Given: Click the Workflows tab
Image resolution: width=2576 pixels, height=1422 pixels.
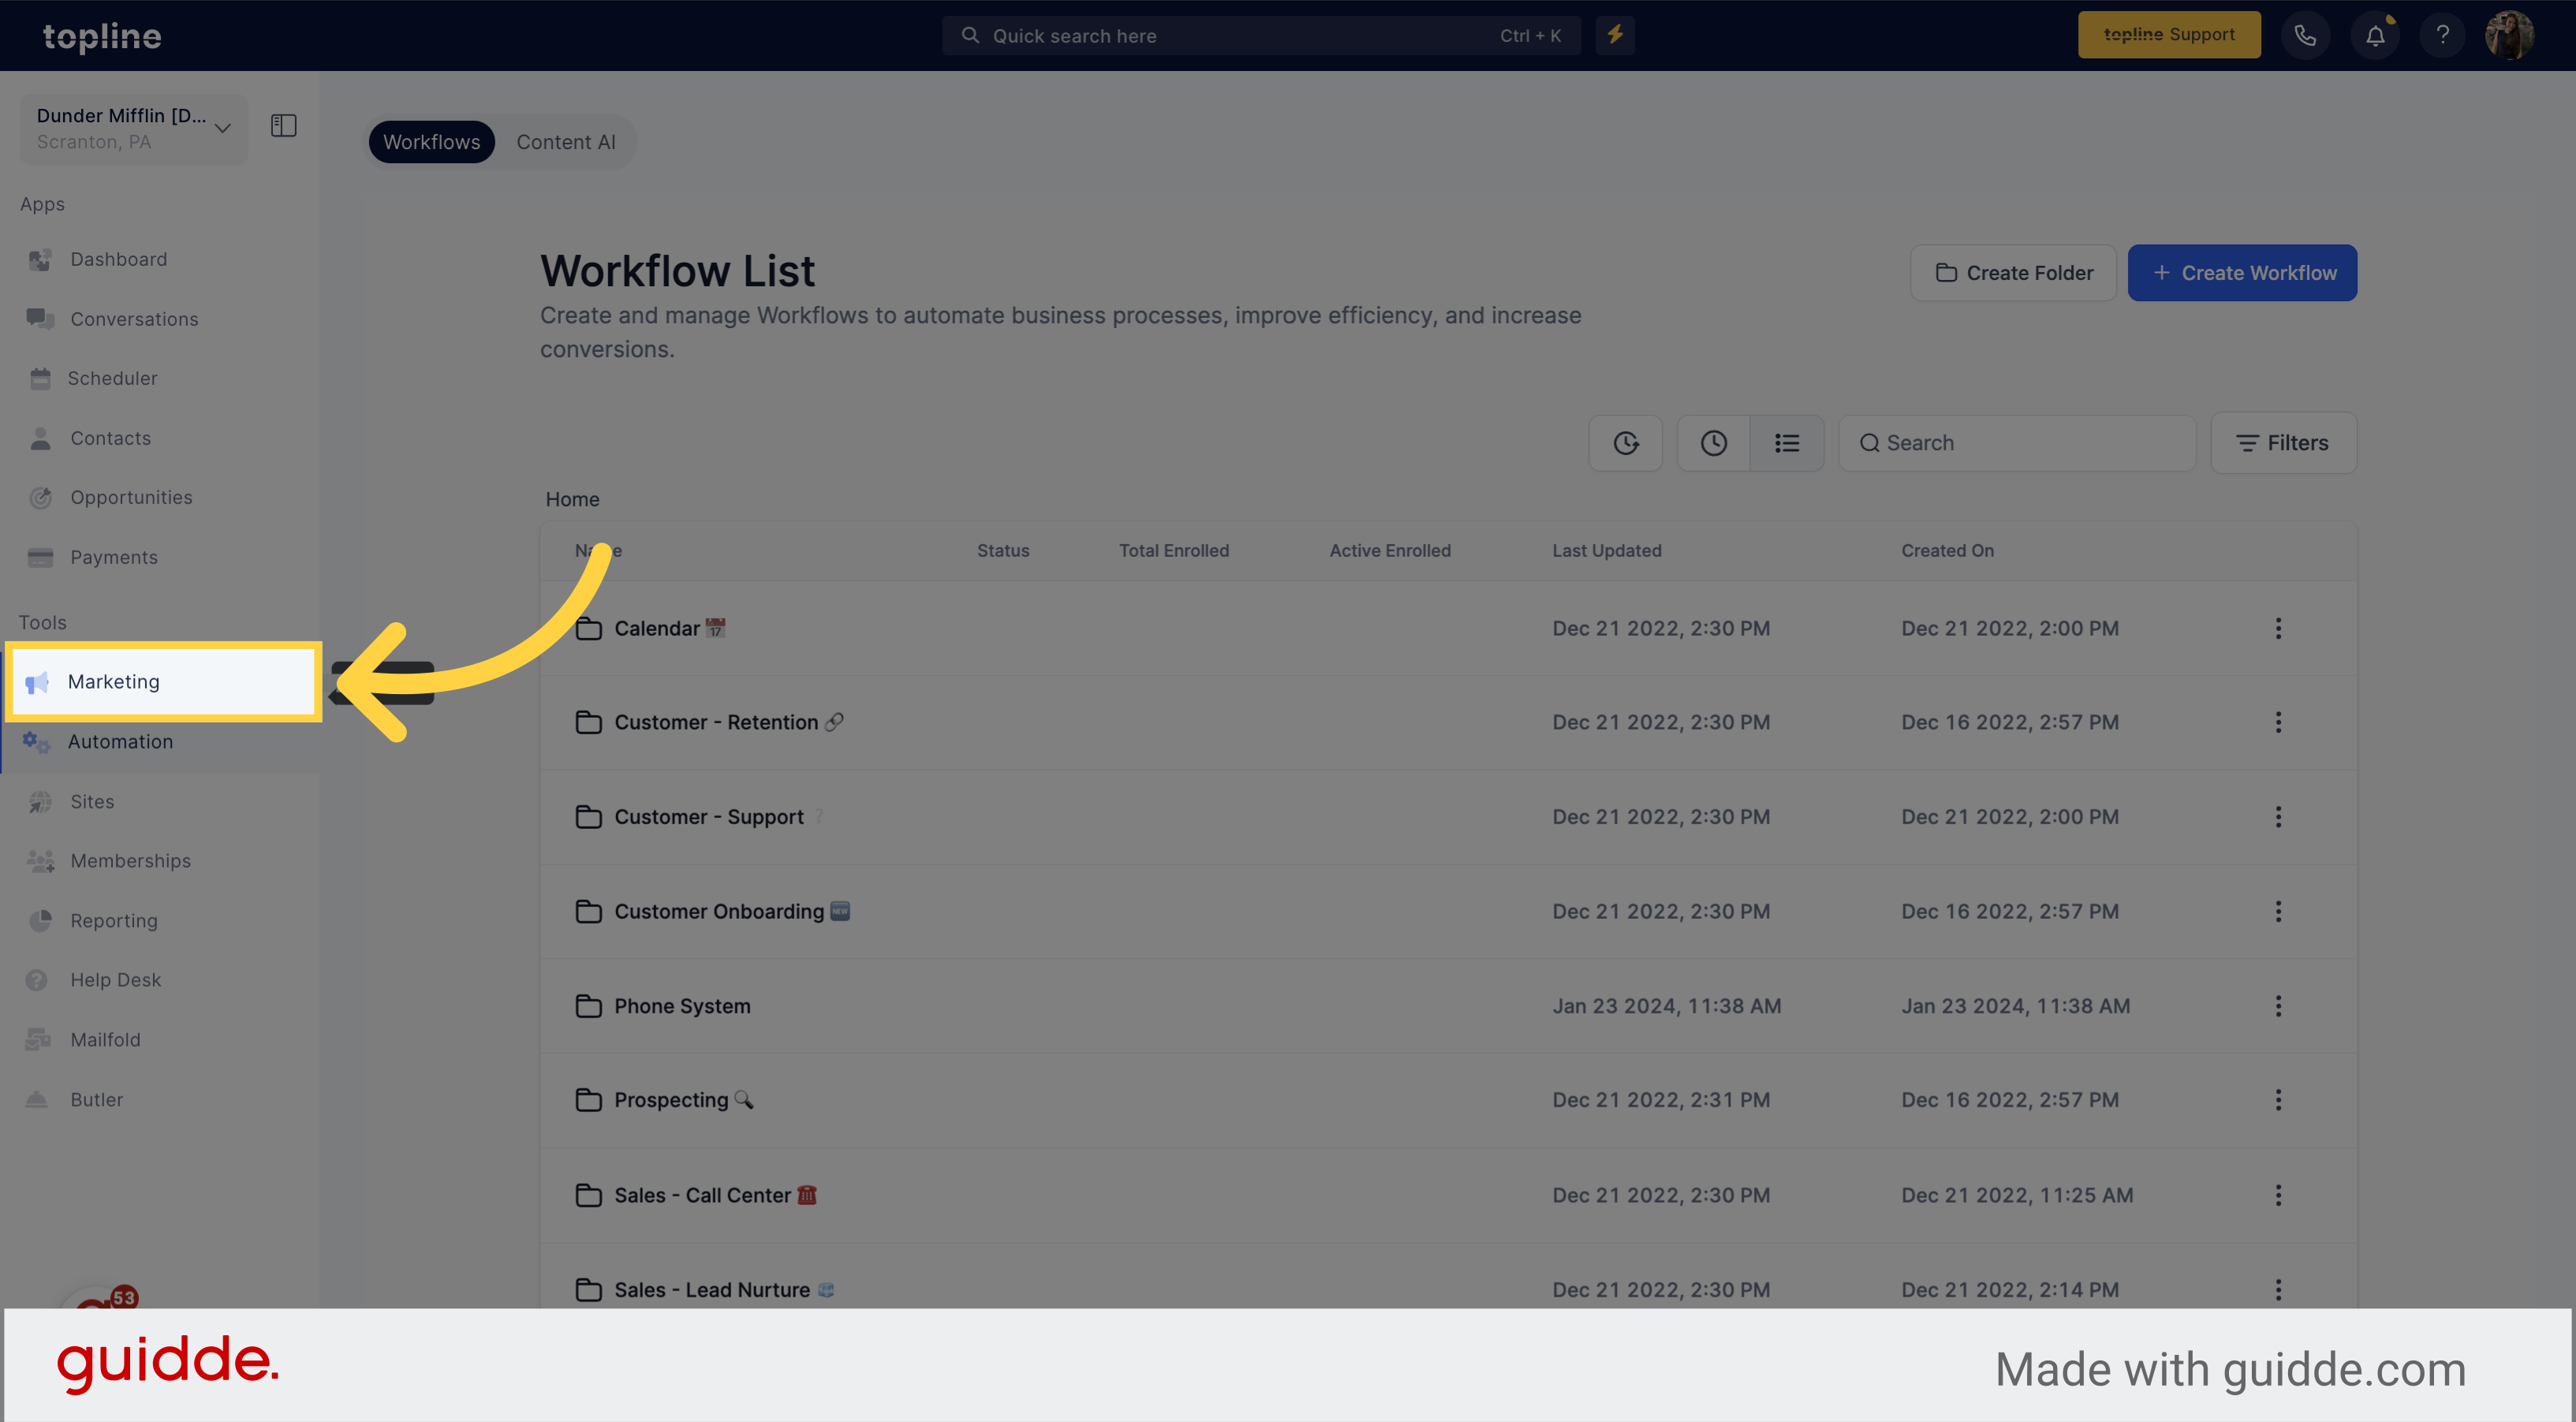Looking at the screenshot, I should (x=431, y=142).
